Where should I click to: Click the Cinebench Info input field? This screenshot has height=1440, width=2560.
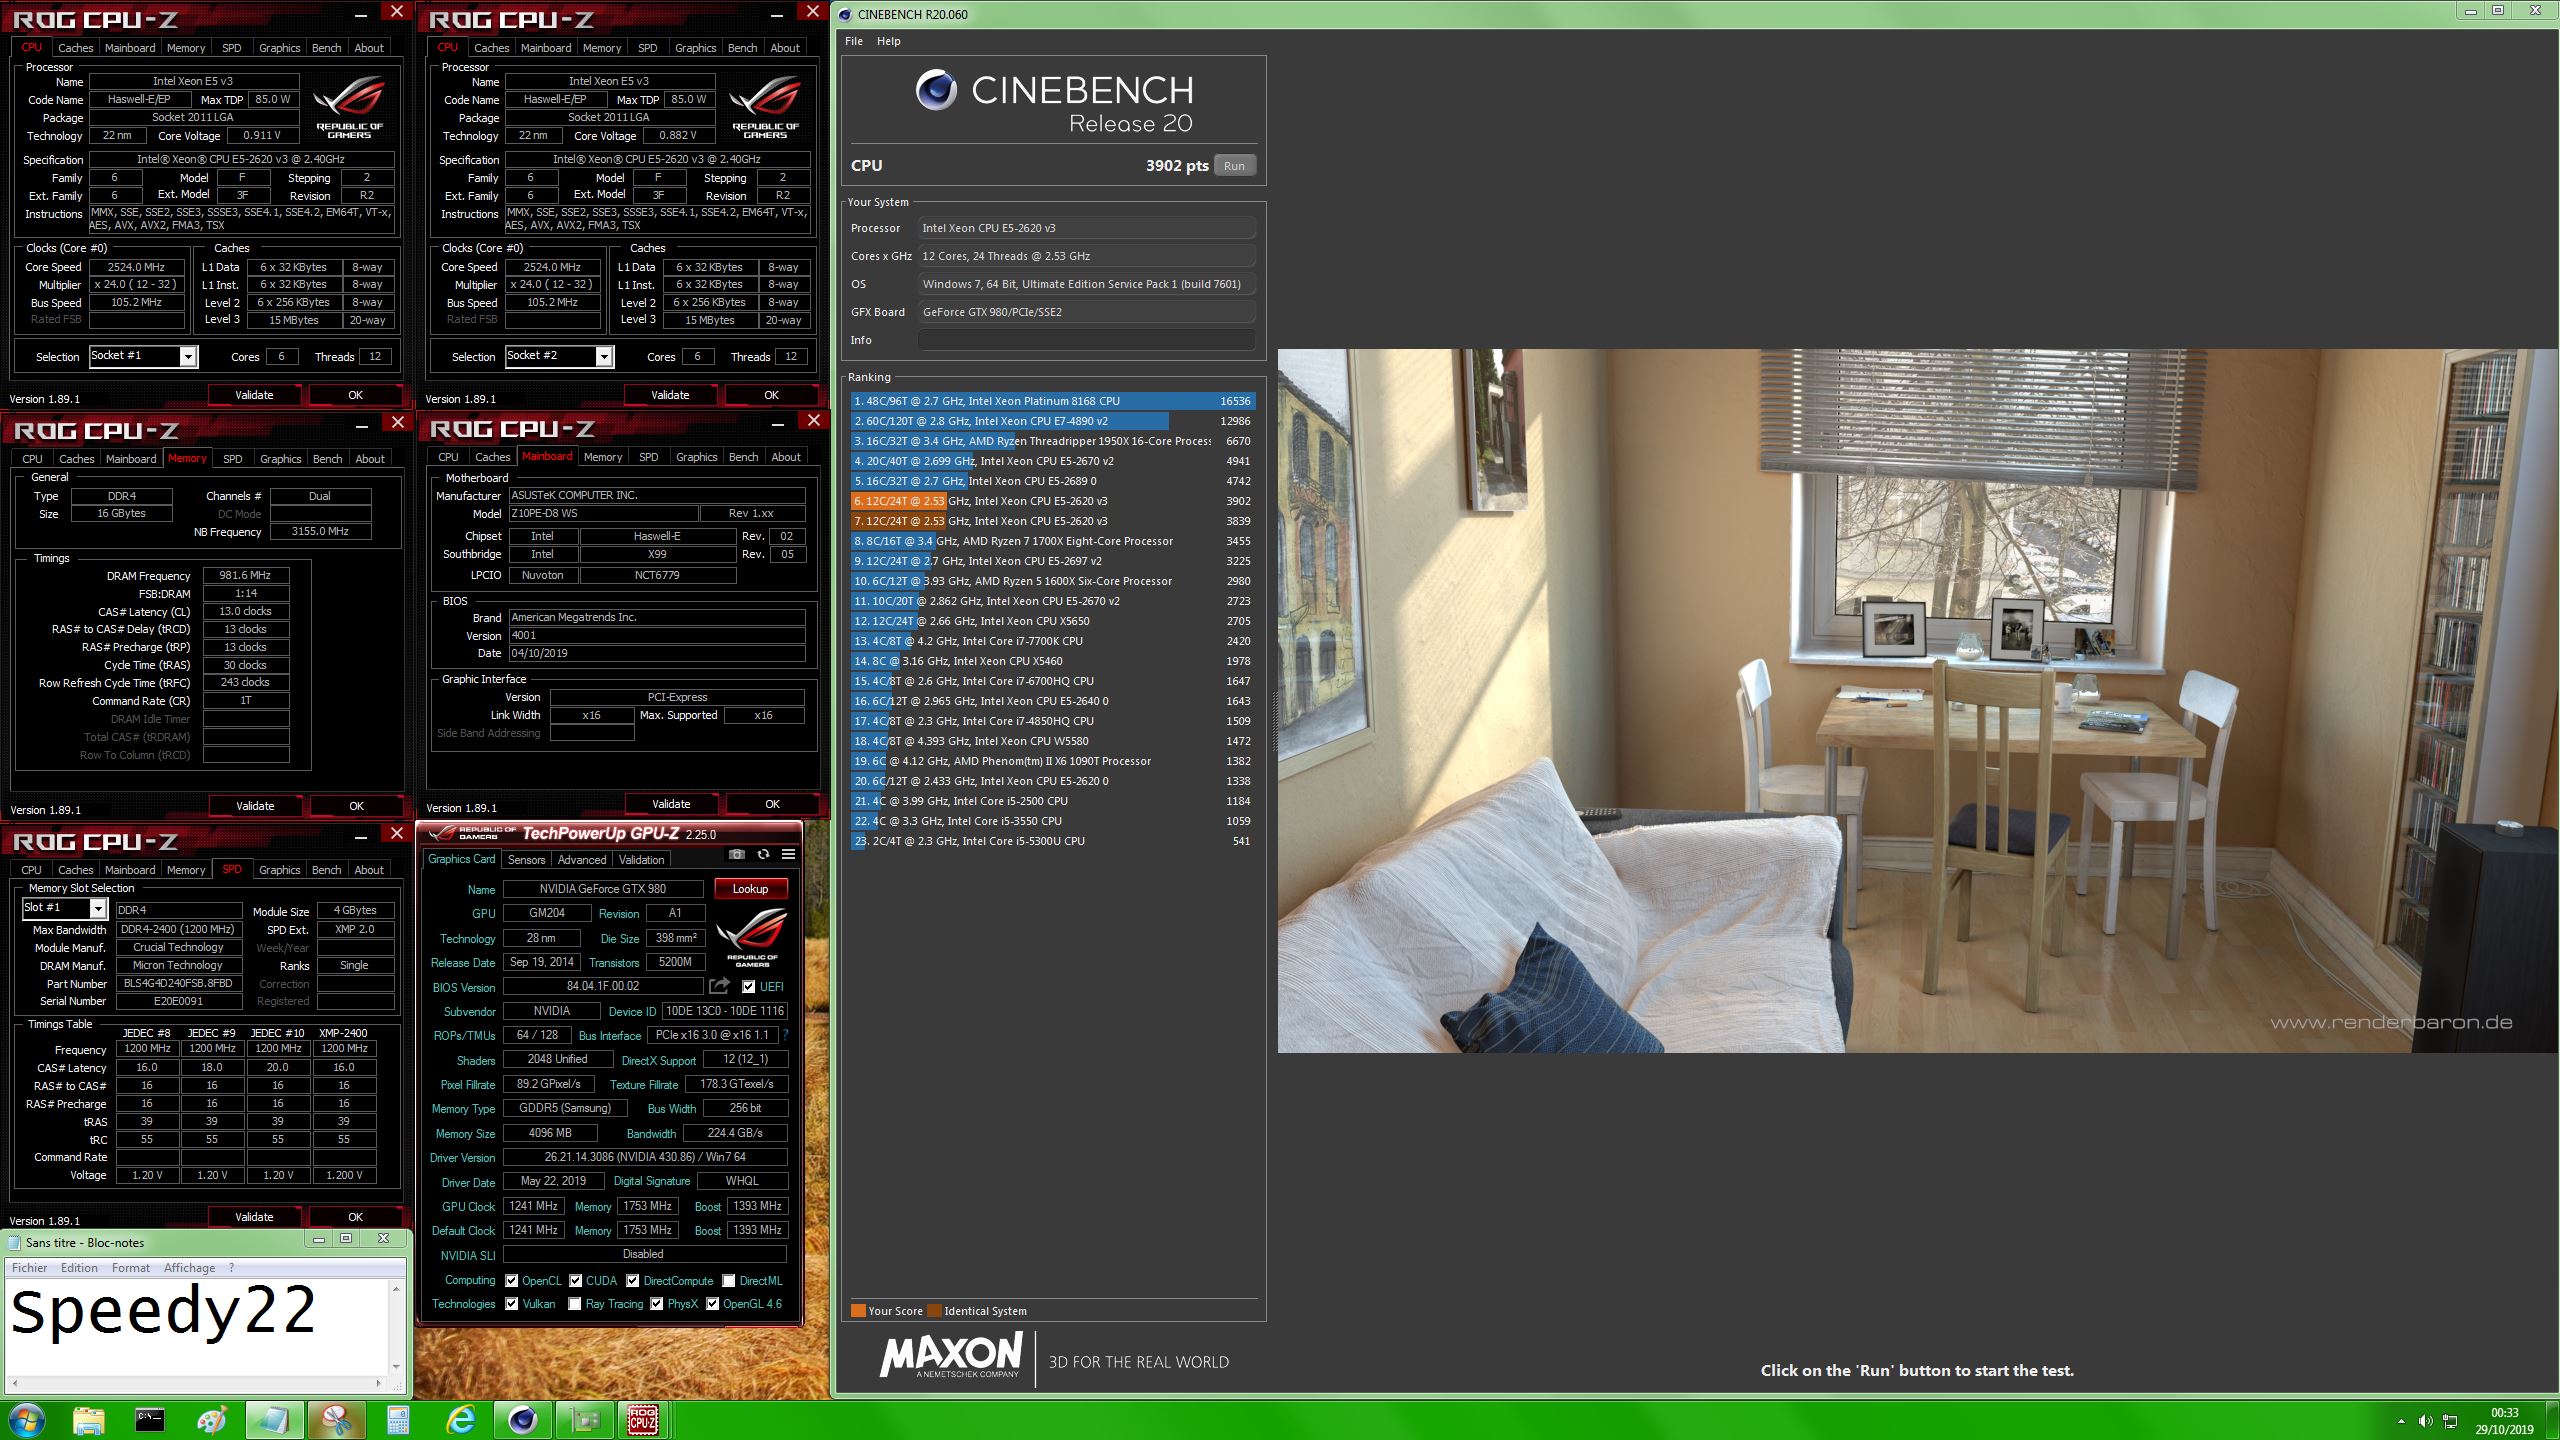click(x=1086, y=340)
